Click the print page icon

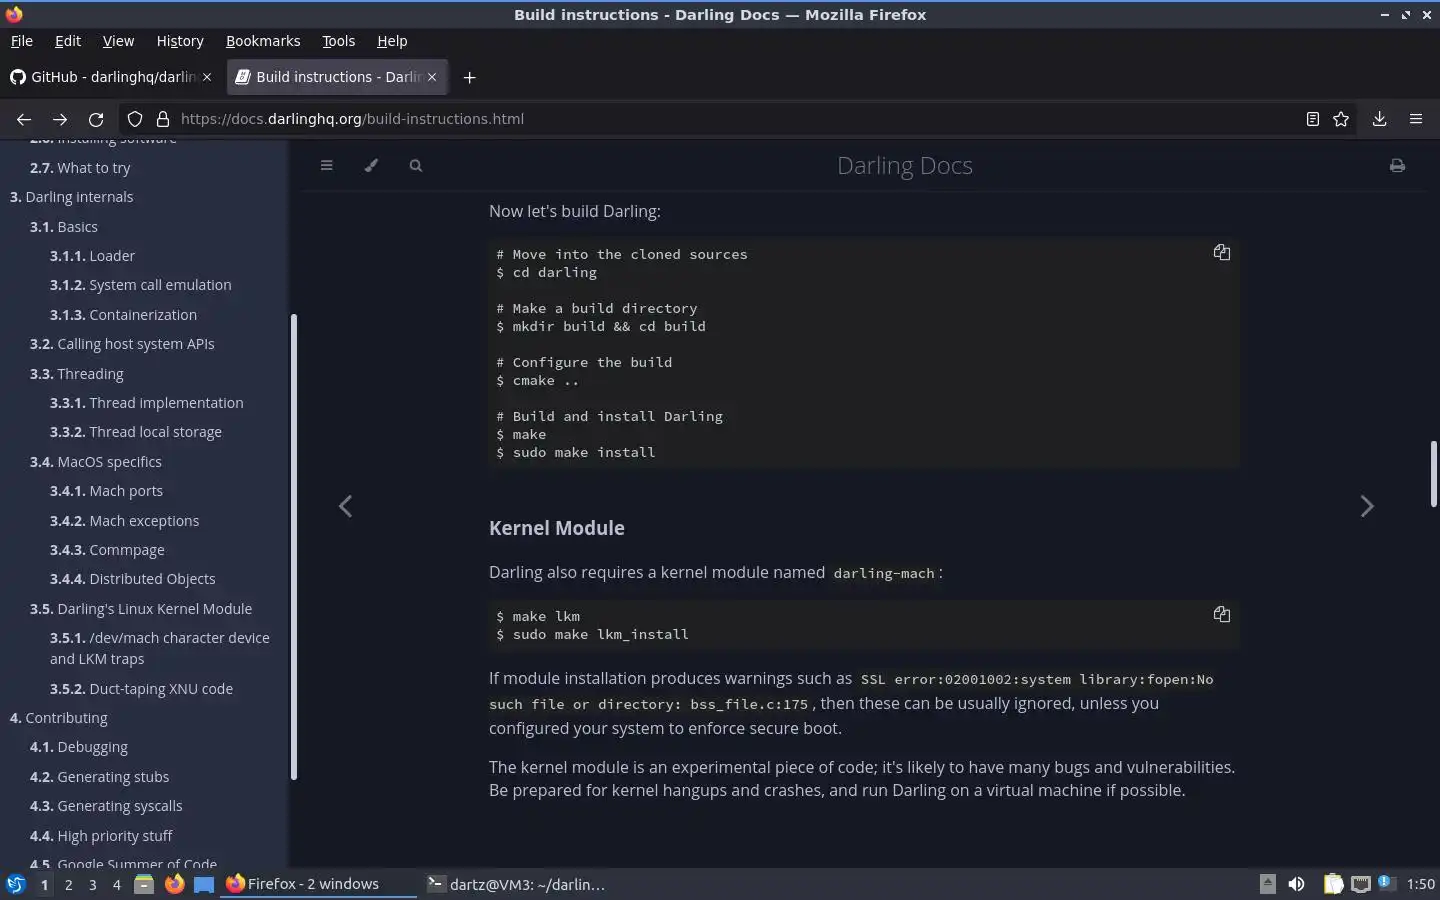click(1397, 166)
